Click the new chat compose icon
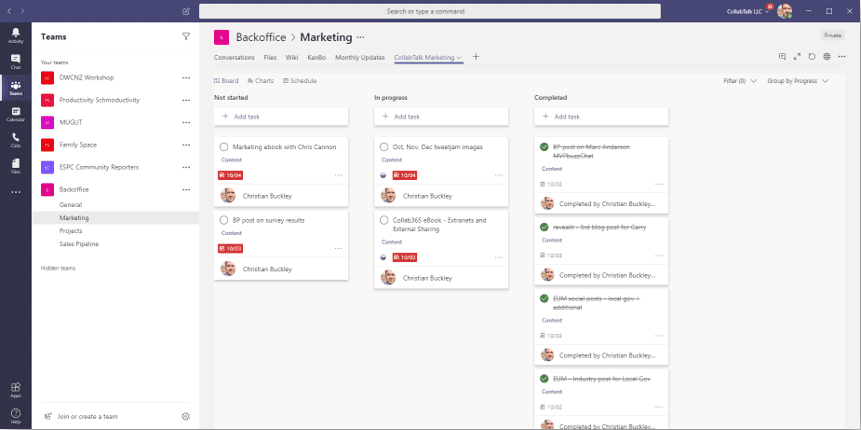The width and height of the screenshot is (861, 430). (x=186, y=11)
